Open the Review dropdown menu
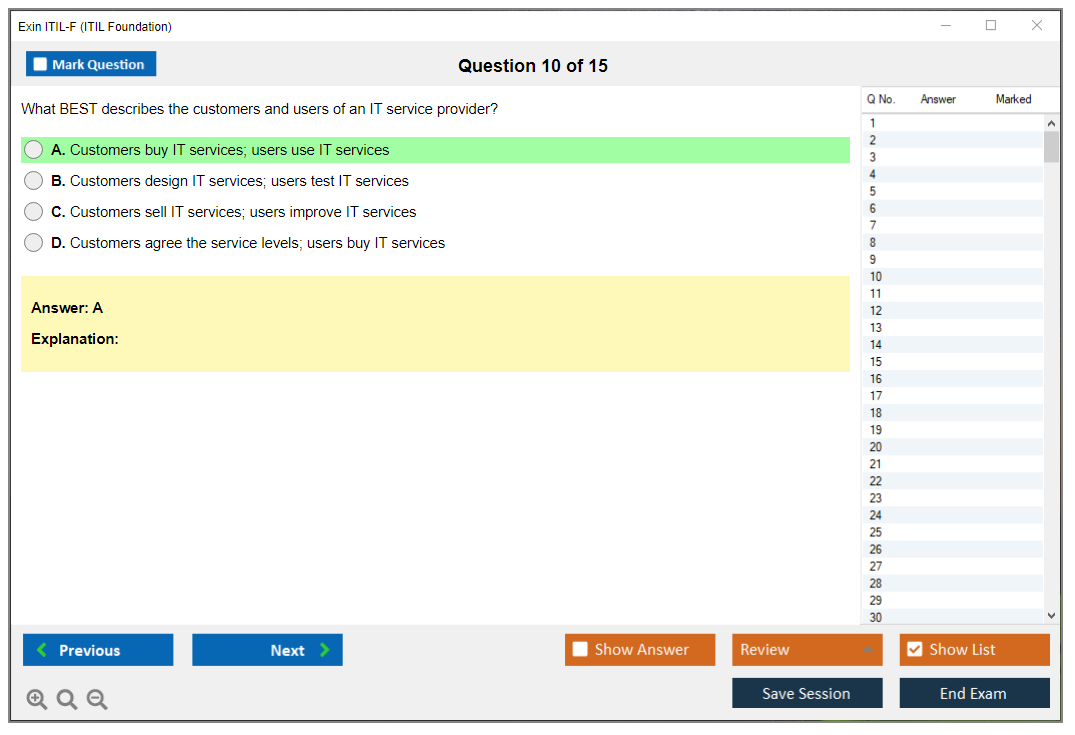 click(x=806, y=650)
